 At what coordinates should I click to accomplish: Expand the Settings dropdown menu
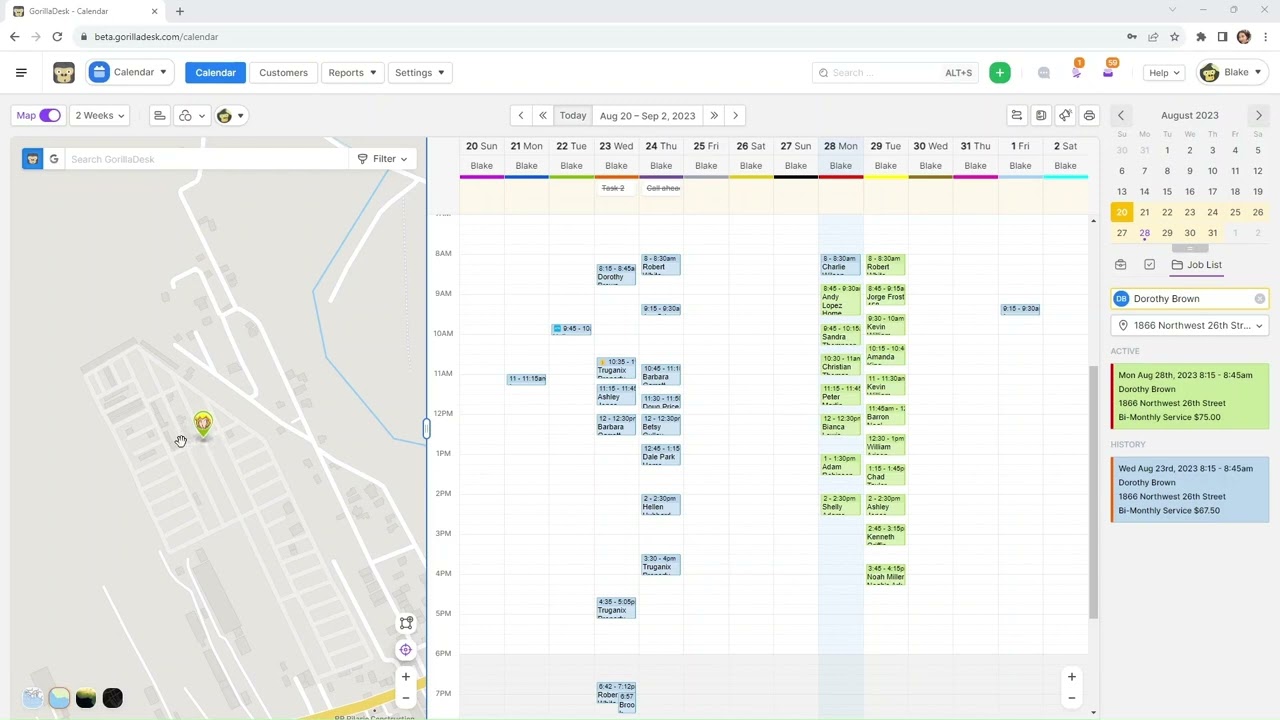coord(420,72)
